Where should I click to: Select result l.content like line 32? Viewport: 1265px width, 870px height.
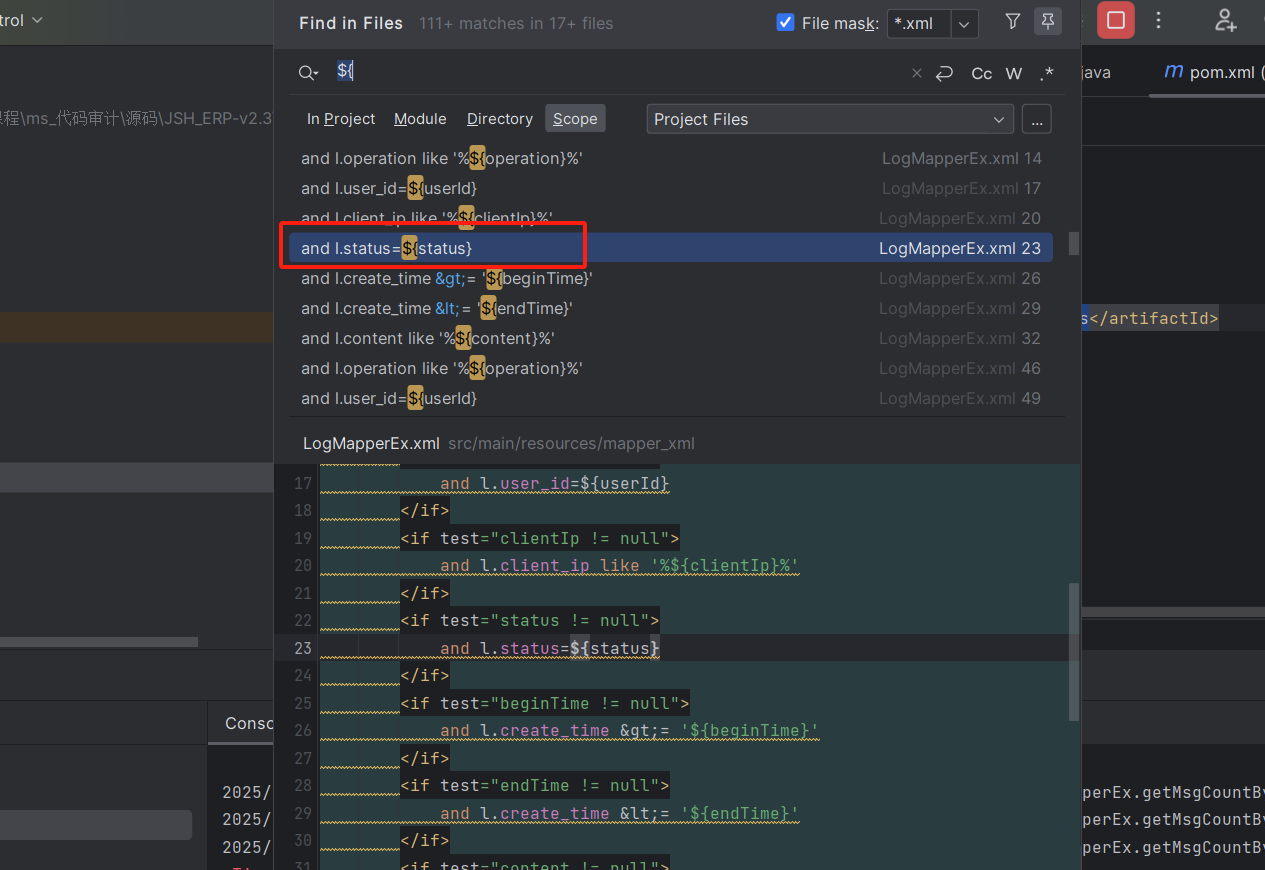point(671,338)
